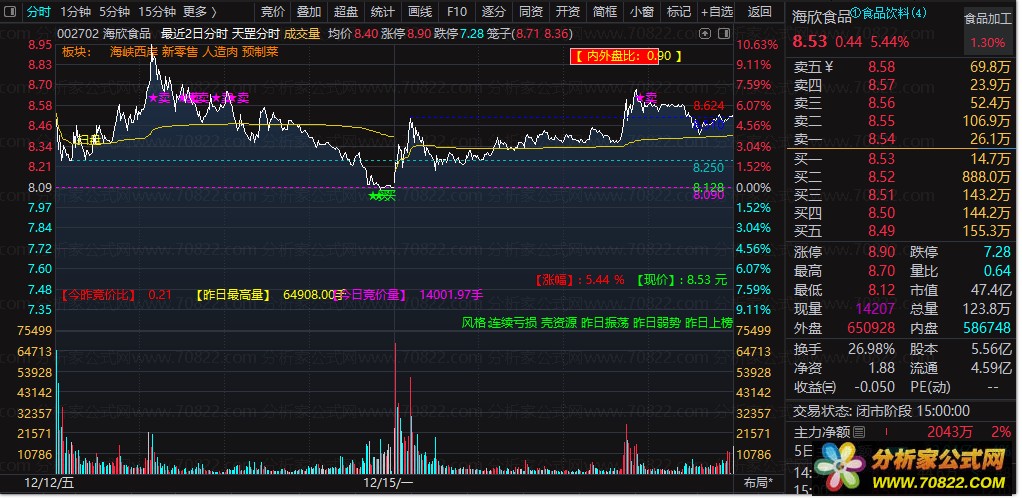Screen dimensions: 1022x499
Task: Click the stock name 海欣食品 in quote panel
Action: 821,18
